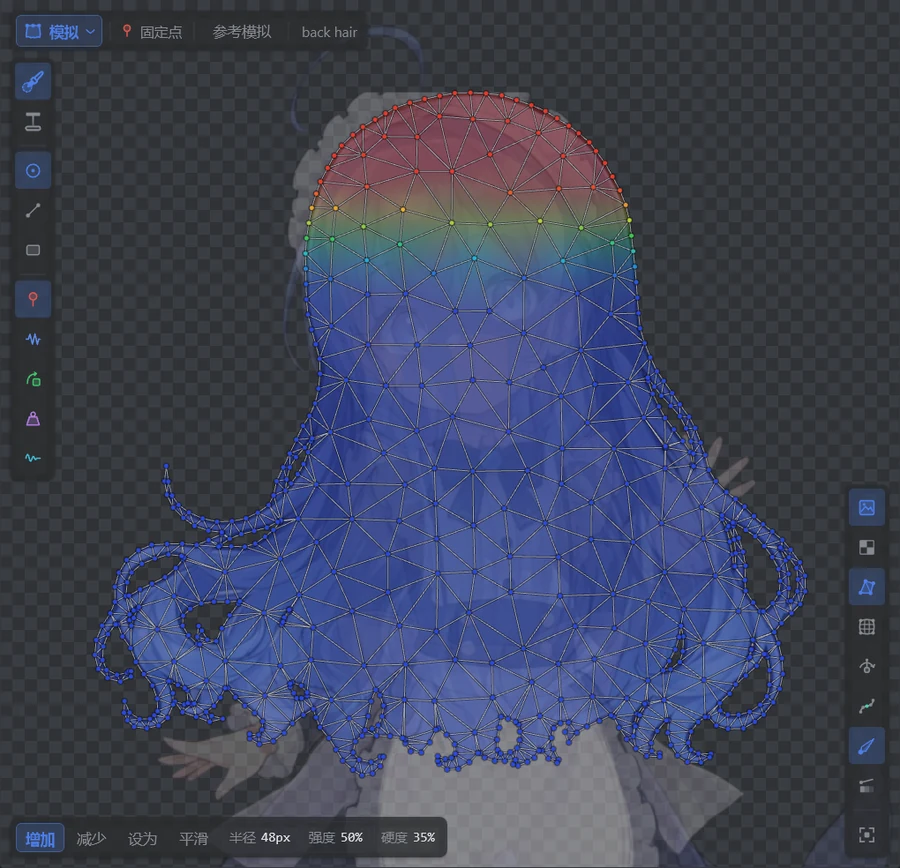Click the simulate icon left of 模拟

click(33, 31)
